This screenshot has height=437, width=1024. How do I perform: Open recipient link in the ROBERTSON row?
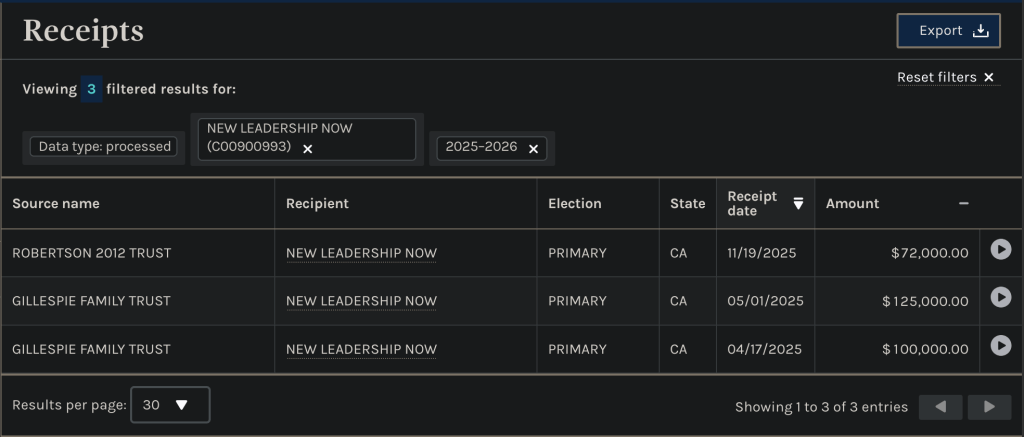pos(361,253)
